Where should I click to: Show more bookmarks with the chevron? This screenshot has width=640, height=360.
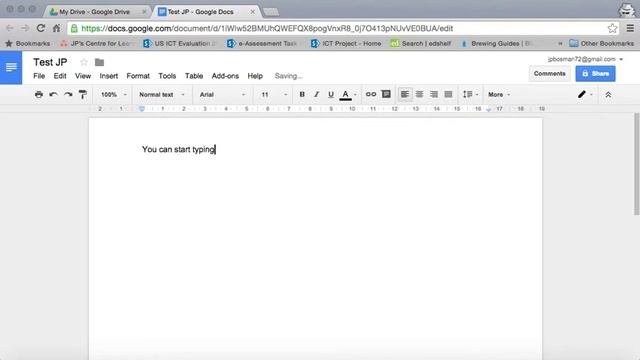560,43
